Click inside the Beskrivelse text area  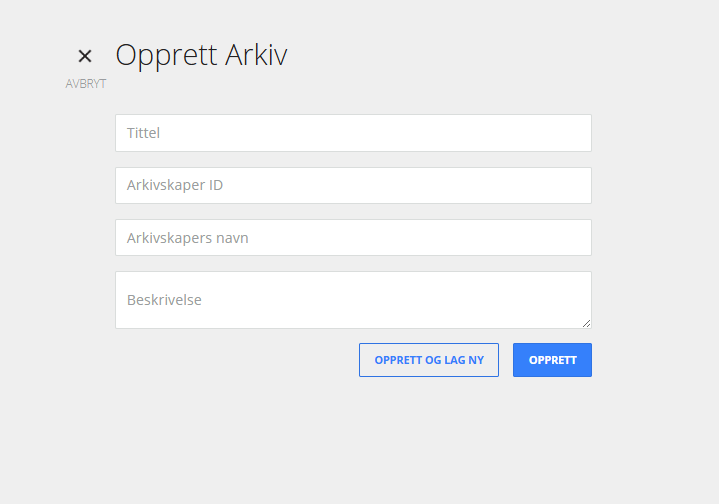click(x=353, y=300)
